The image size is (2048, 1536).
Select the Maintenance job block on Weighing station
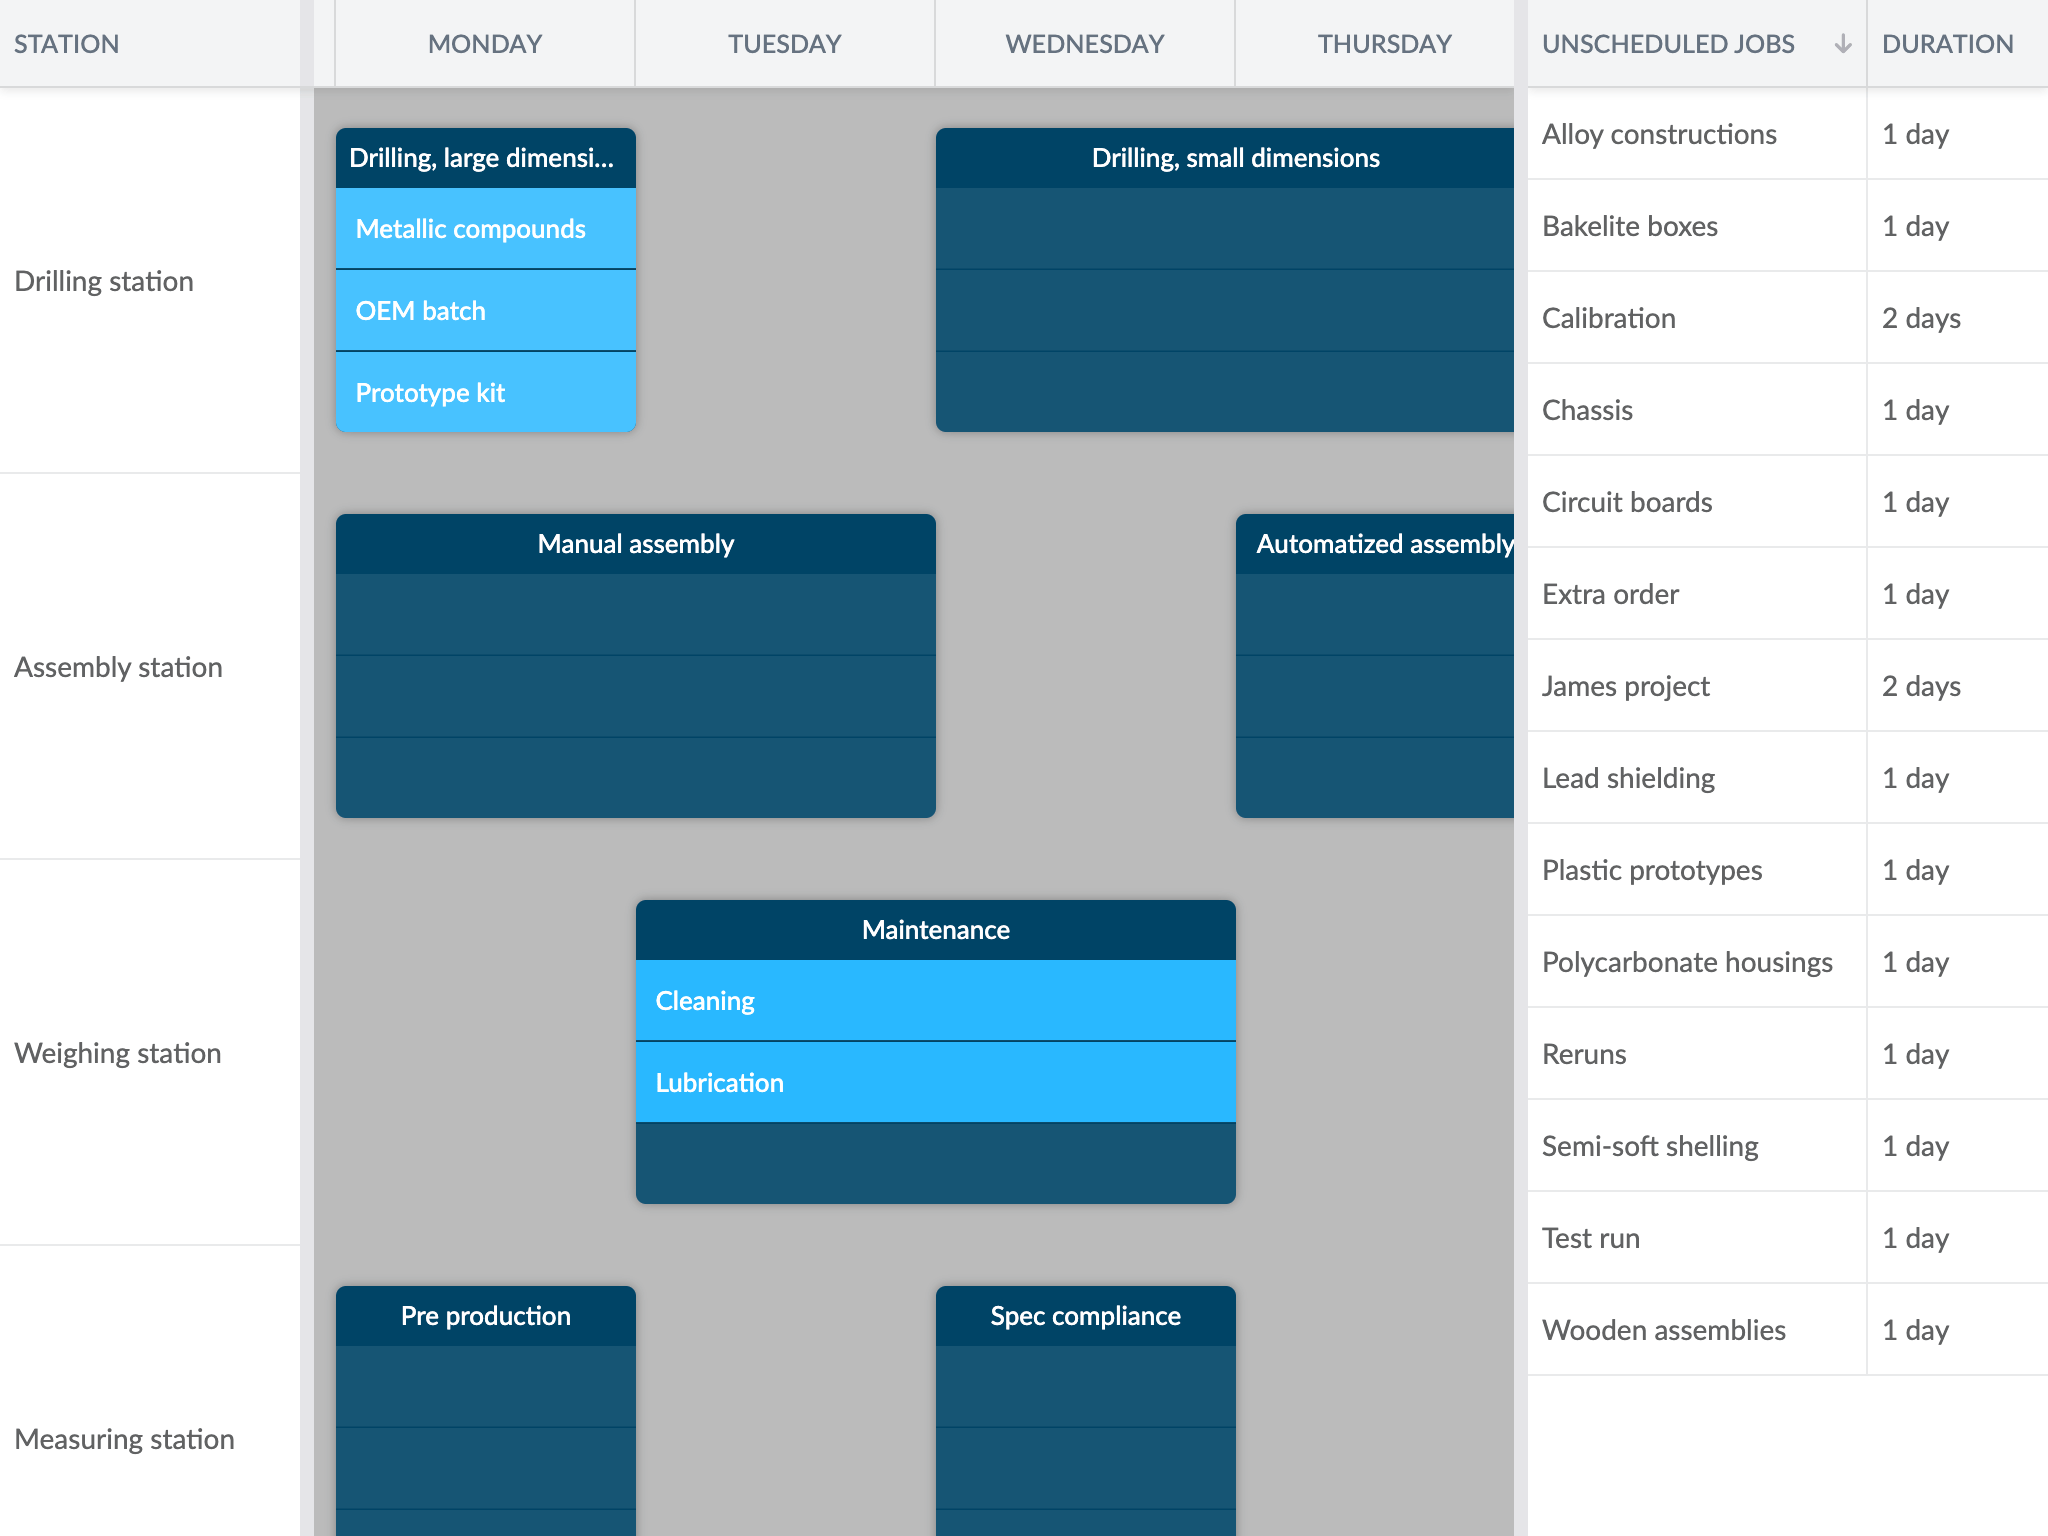tap(934, 929)
